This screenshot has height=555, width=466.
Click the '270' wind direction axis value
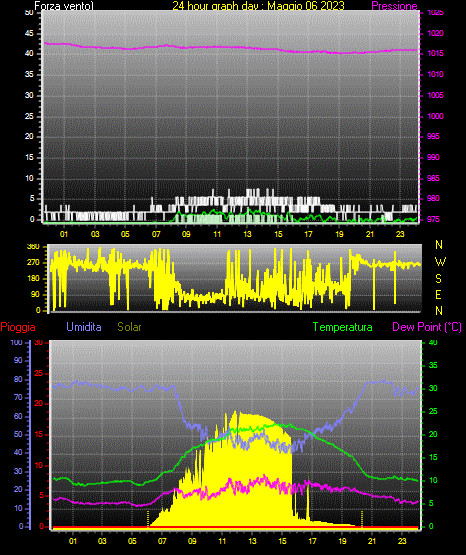33,263
